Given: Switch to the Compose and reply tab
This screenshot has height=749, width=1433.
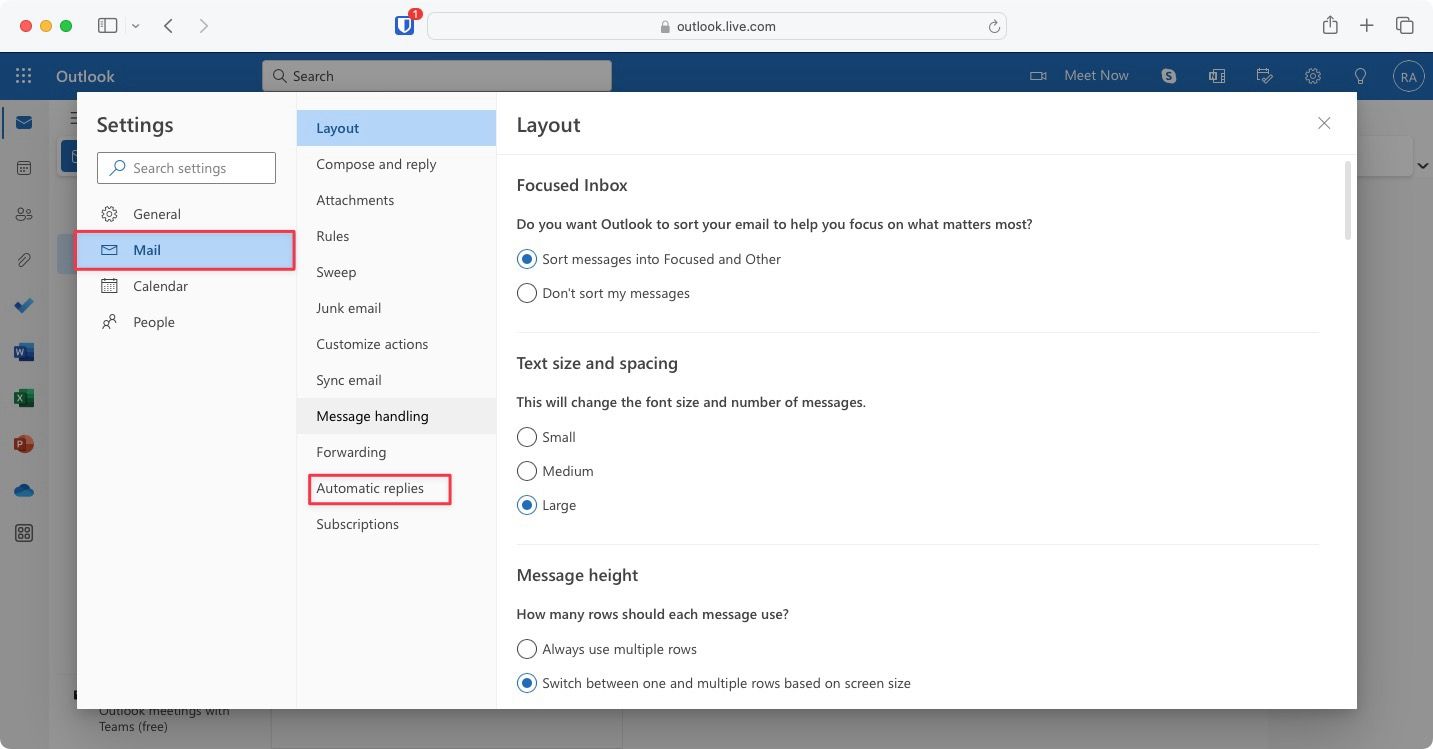Looking at the screenshot, I should pos(376,164).
